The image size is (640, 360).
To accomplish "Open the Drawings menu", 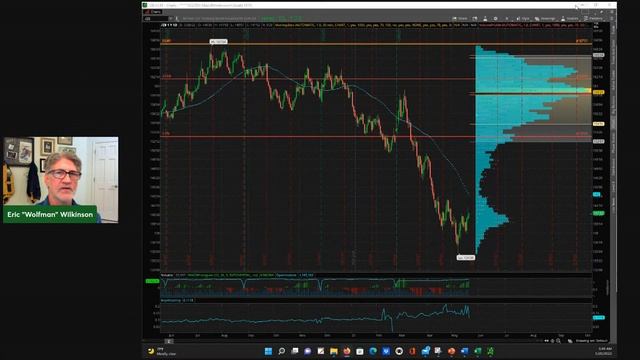I will [545, 19].
